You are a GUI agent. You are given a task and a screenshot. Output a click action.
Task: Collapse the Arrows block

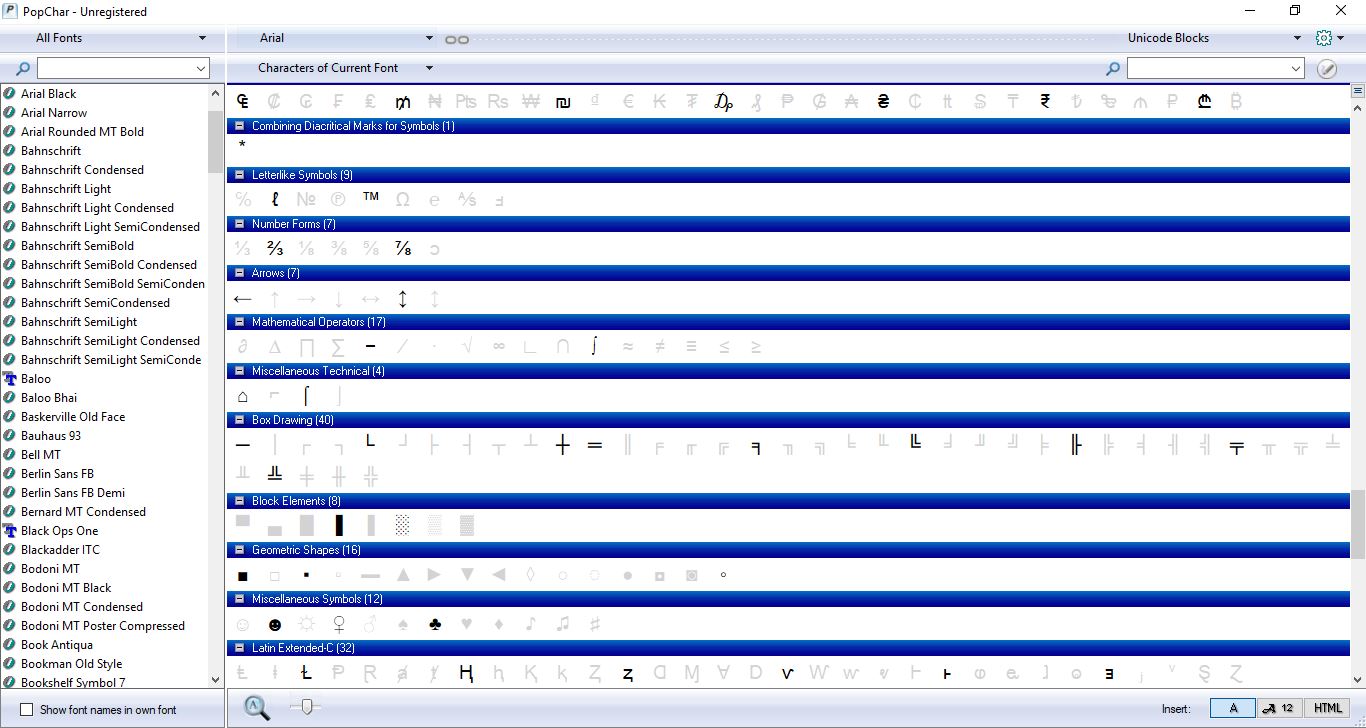239,273
